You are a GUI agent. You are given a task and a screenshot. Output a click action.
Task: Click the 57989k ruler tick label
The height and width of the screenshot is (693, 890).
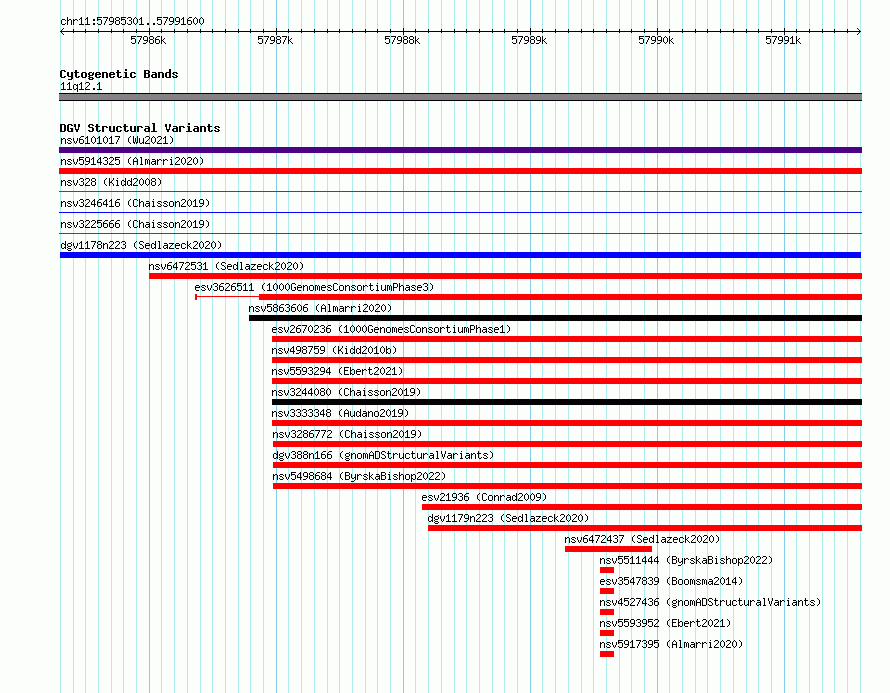pyautogui.click(x=529, y=40)
